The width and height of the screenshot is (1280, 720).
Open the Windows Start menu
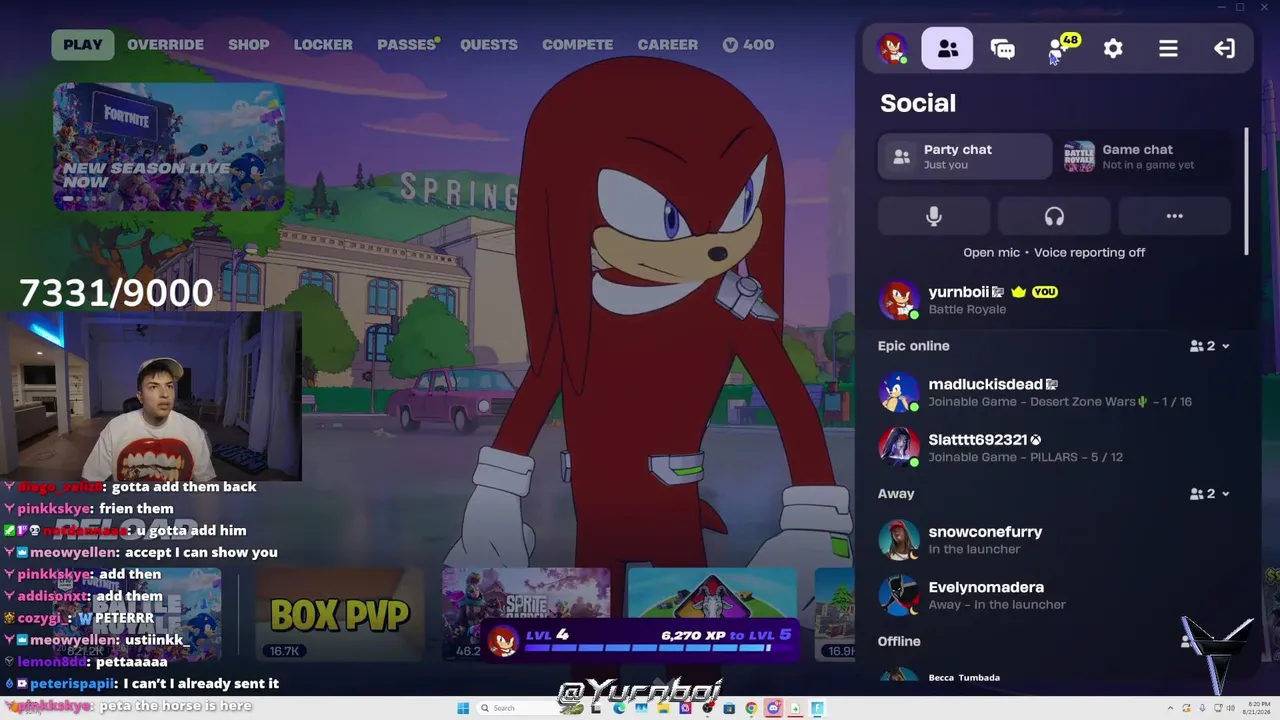tap(463, 709)
